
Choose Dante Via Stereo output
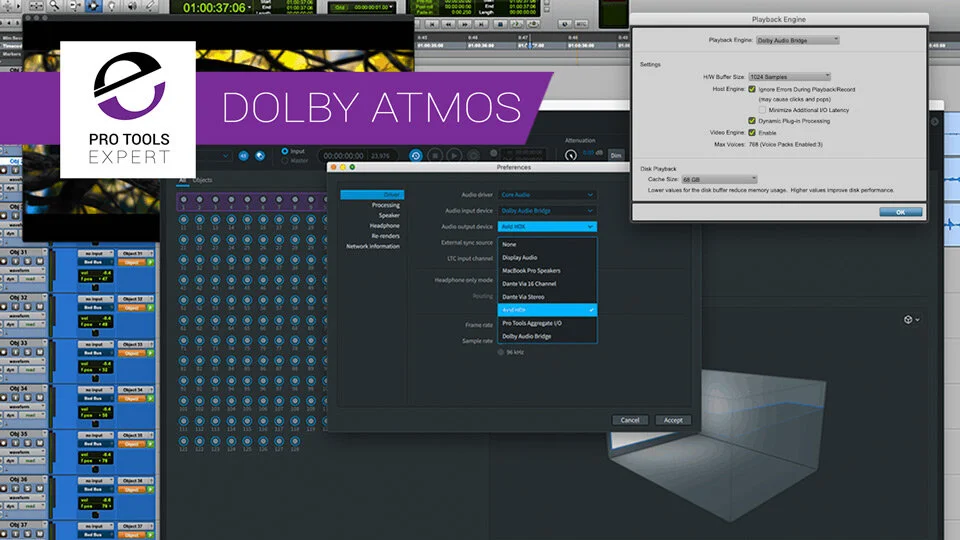click(547, 297)
